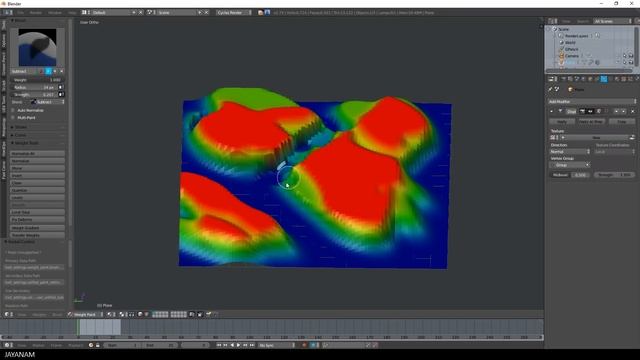Open the World properties tab icon

(x=583, y=79)
